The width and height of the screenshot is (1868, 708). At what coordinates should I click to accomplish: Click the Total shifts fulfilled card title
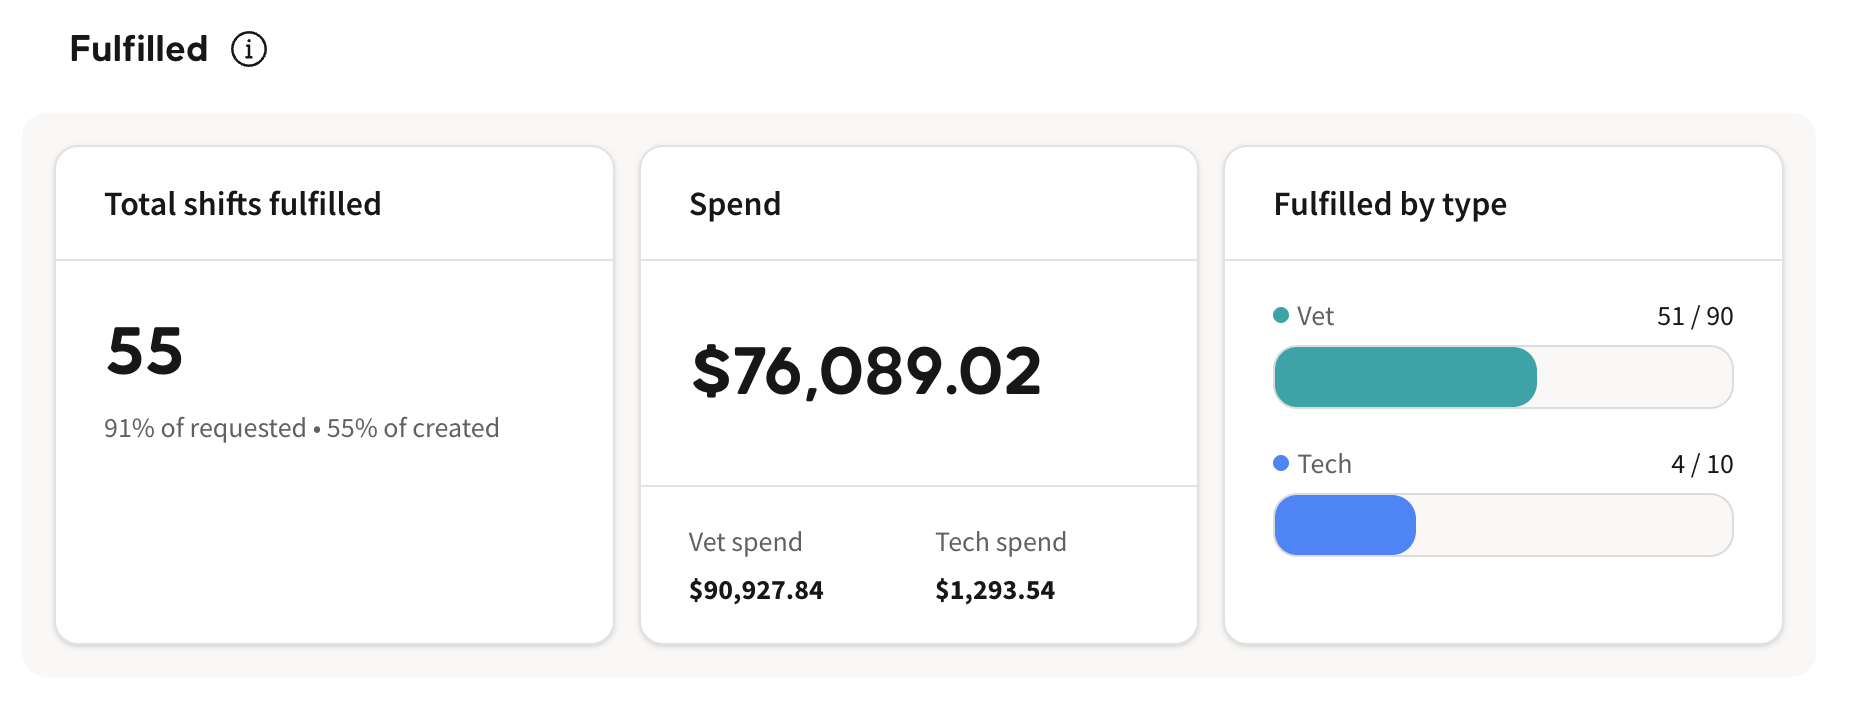pos(243,204)
